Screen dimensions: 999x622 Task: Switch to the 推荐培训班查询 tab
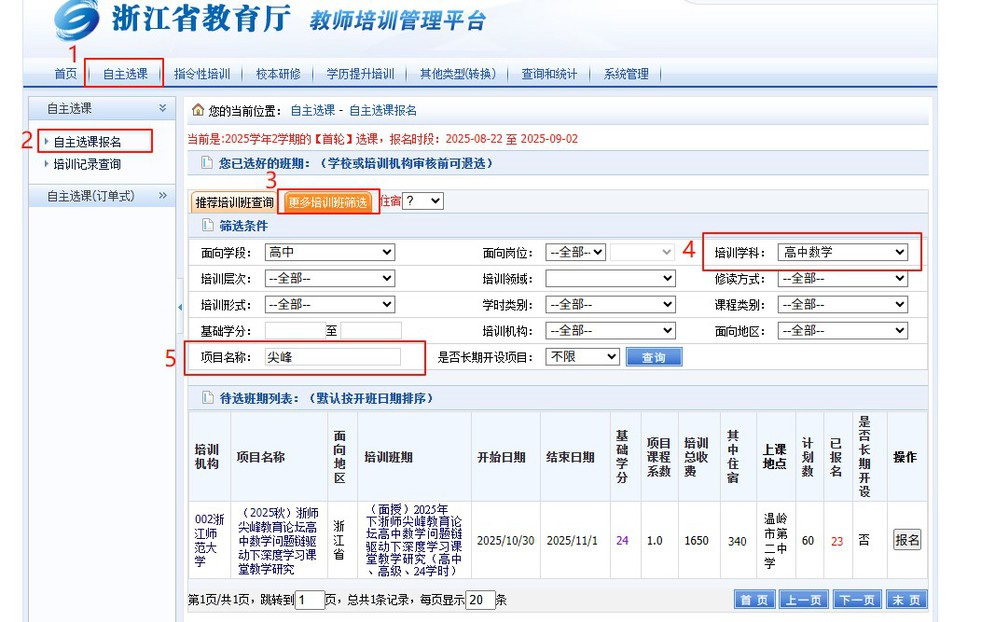pos(234,202)
